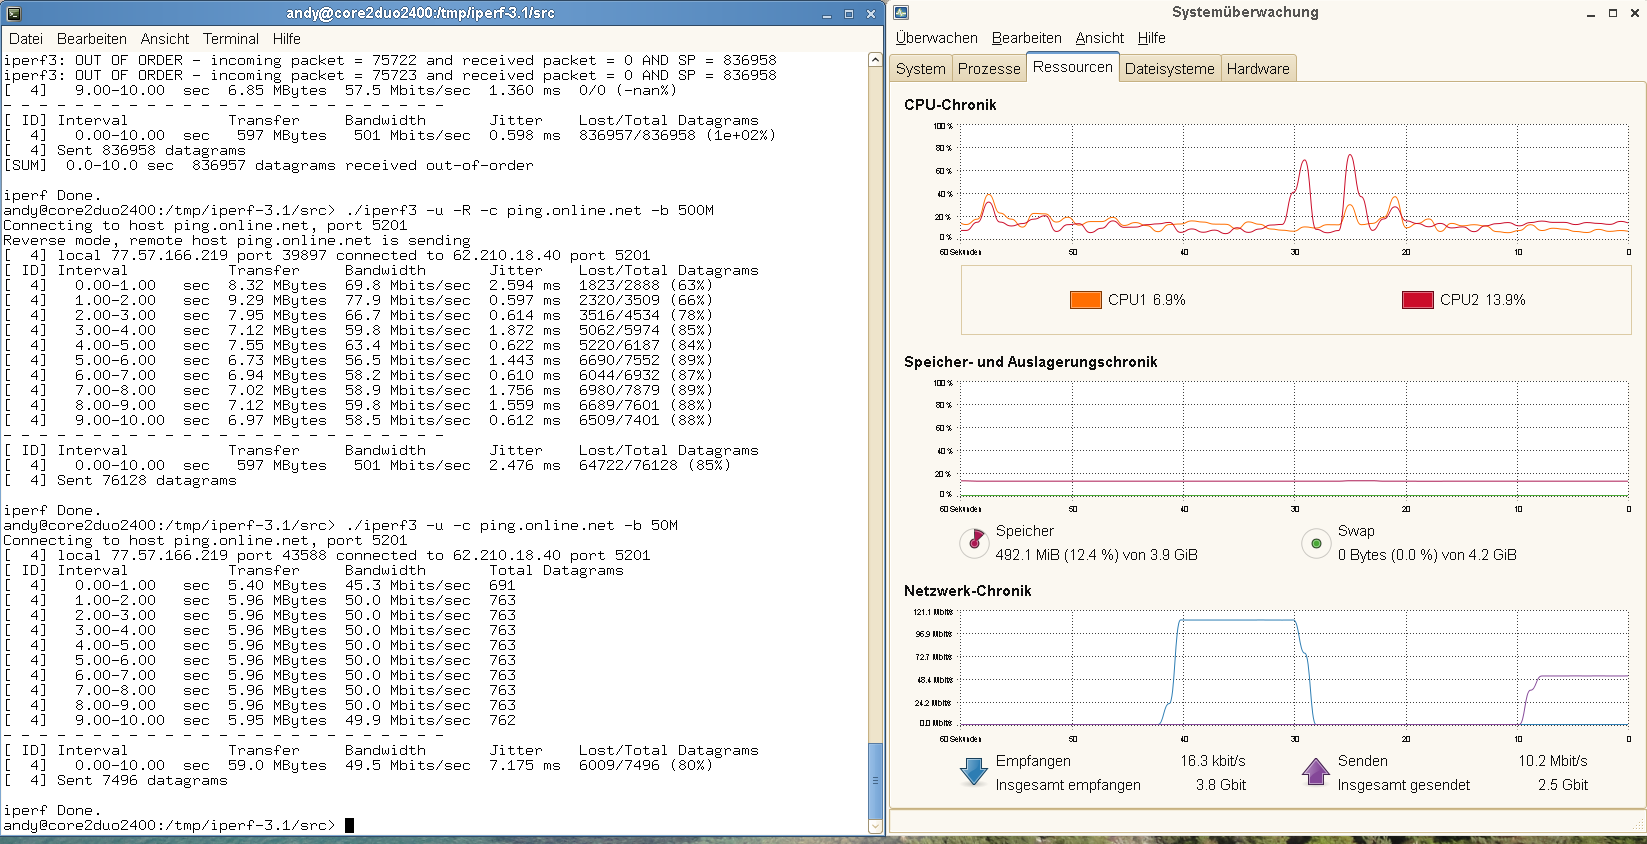Open the Bearbeiten menu in the terminal
This screenshot has width=1647, height=844.
pyautogui.click(x=92, y=39)
